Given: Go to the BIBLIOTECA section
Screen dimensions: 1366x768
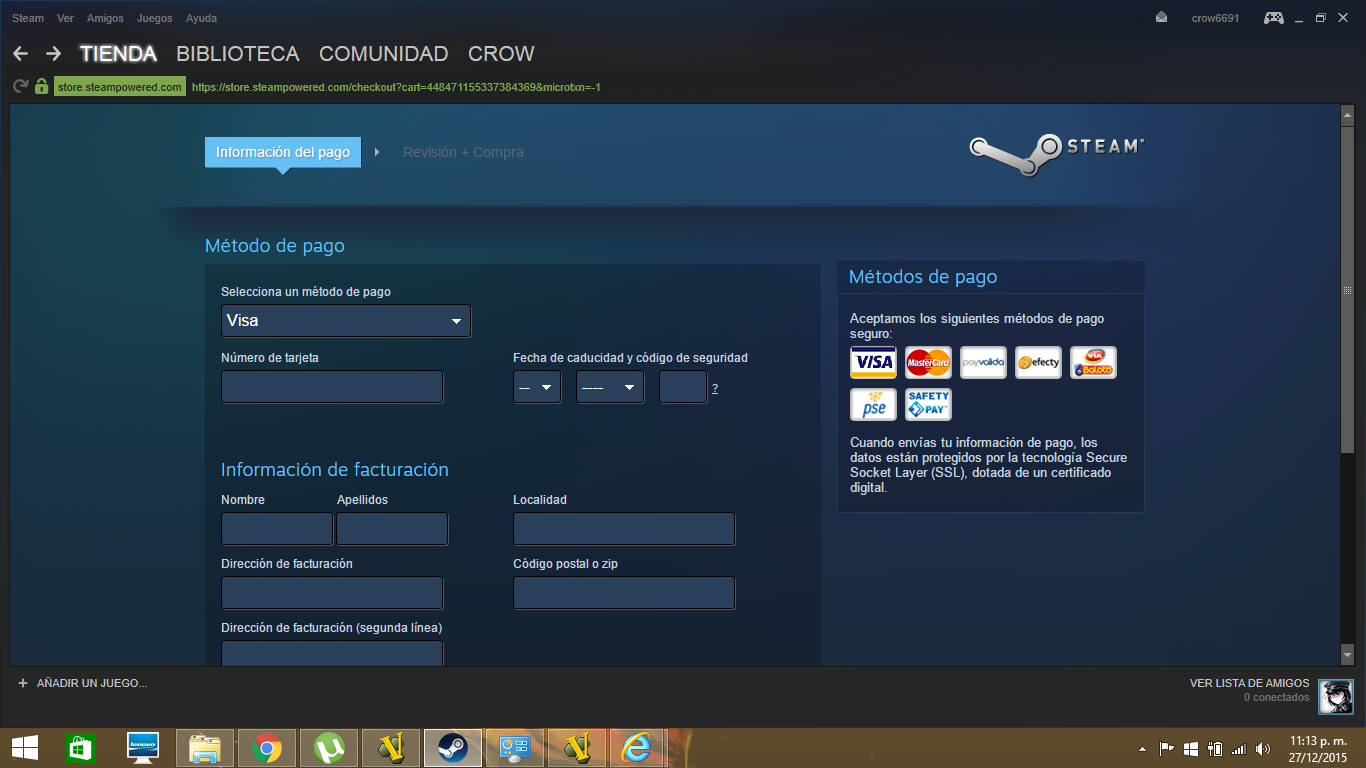Looking at the screenshot, I should (238, 54).
